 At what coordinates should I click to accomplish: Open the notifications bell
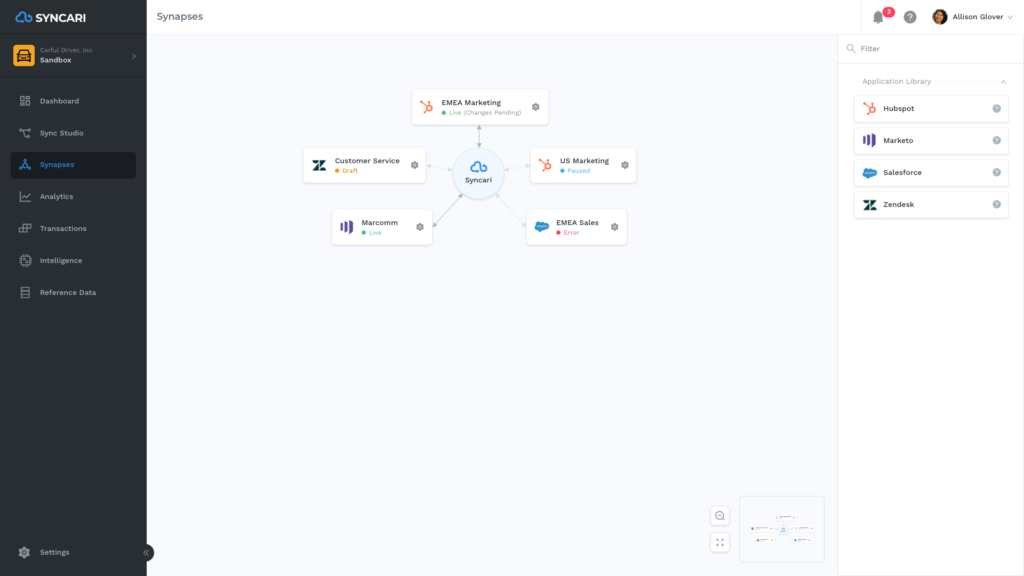point(878,17)
